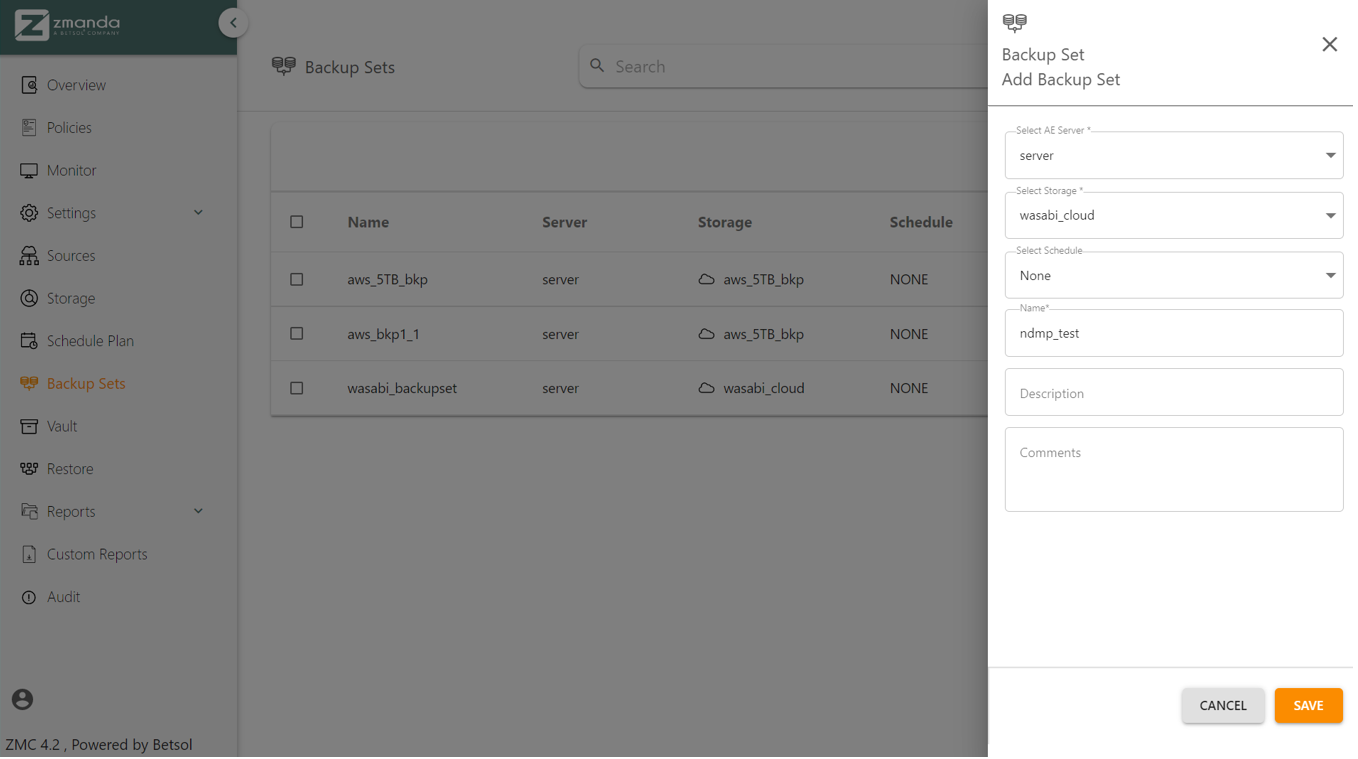
Task: Click the Vault archive icon
Action: [29, 427]
